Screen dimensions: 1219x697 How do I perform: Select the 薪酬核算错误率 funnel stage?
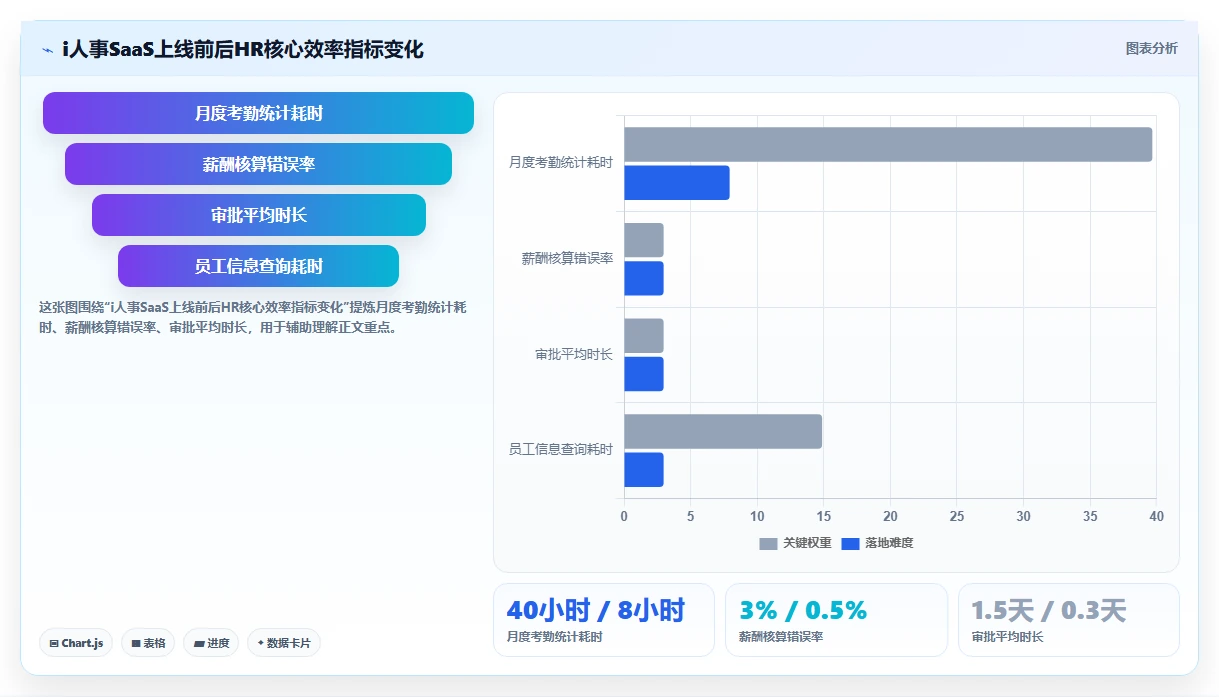coord(258,164)
